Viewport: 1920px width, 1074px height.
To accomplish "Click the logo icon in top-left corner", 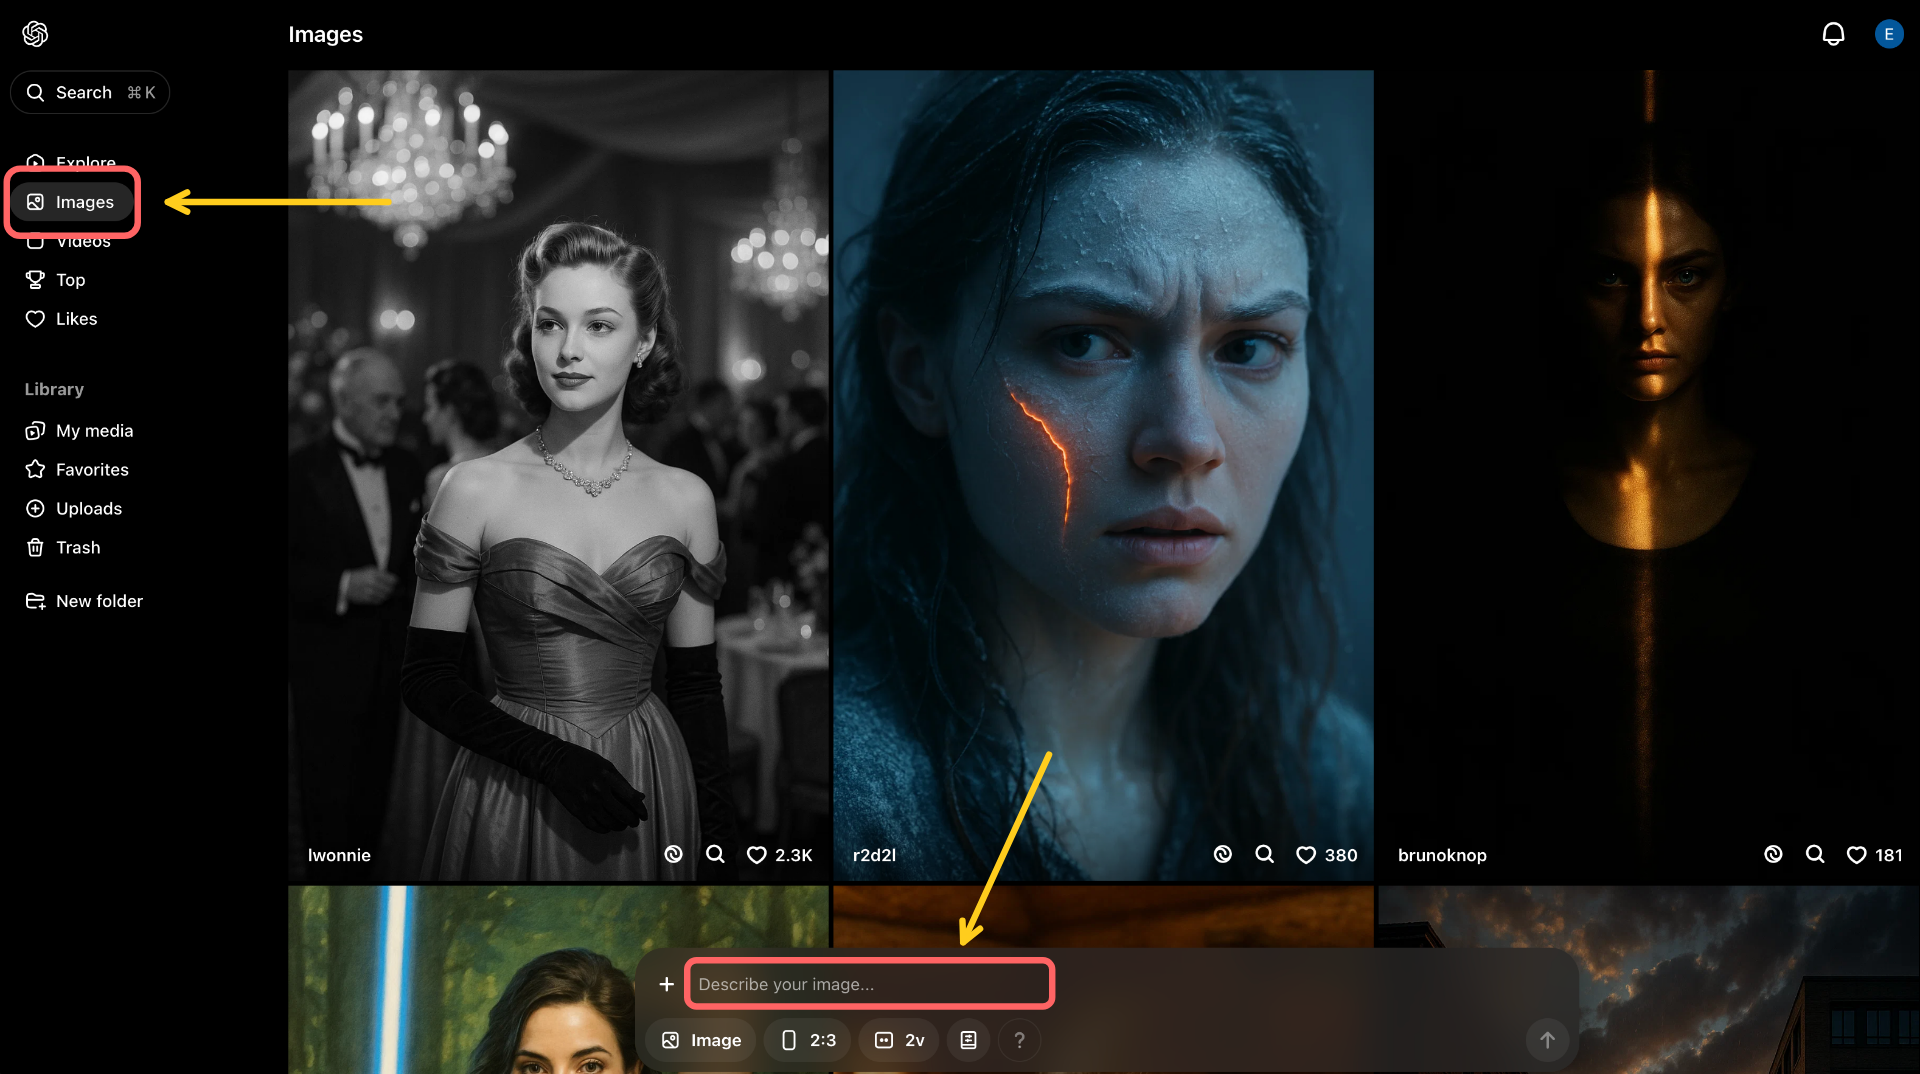I will pyautogui.click(x=35, y=34).
